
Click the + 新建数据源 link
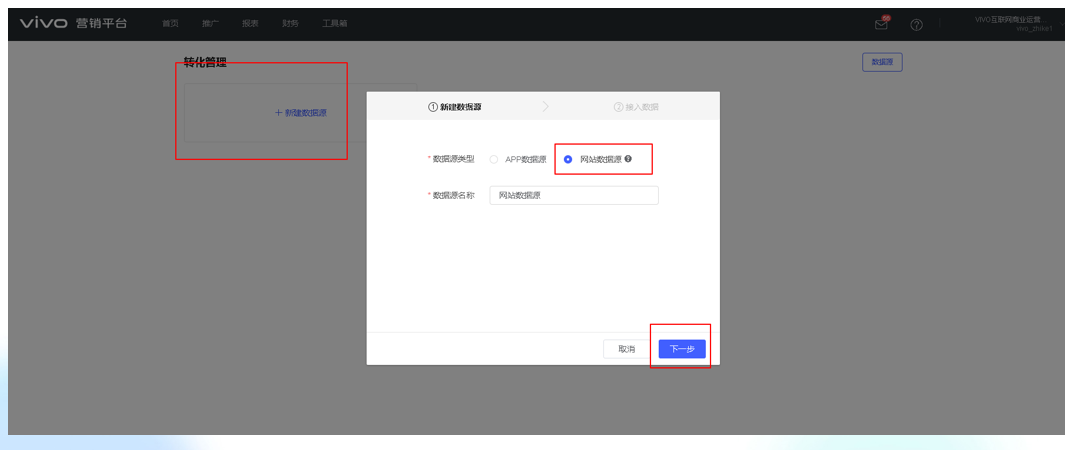coord(300,113)
